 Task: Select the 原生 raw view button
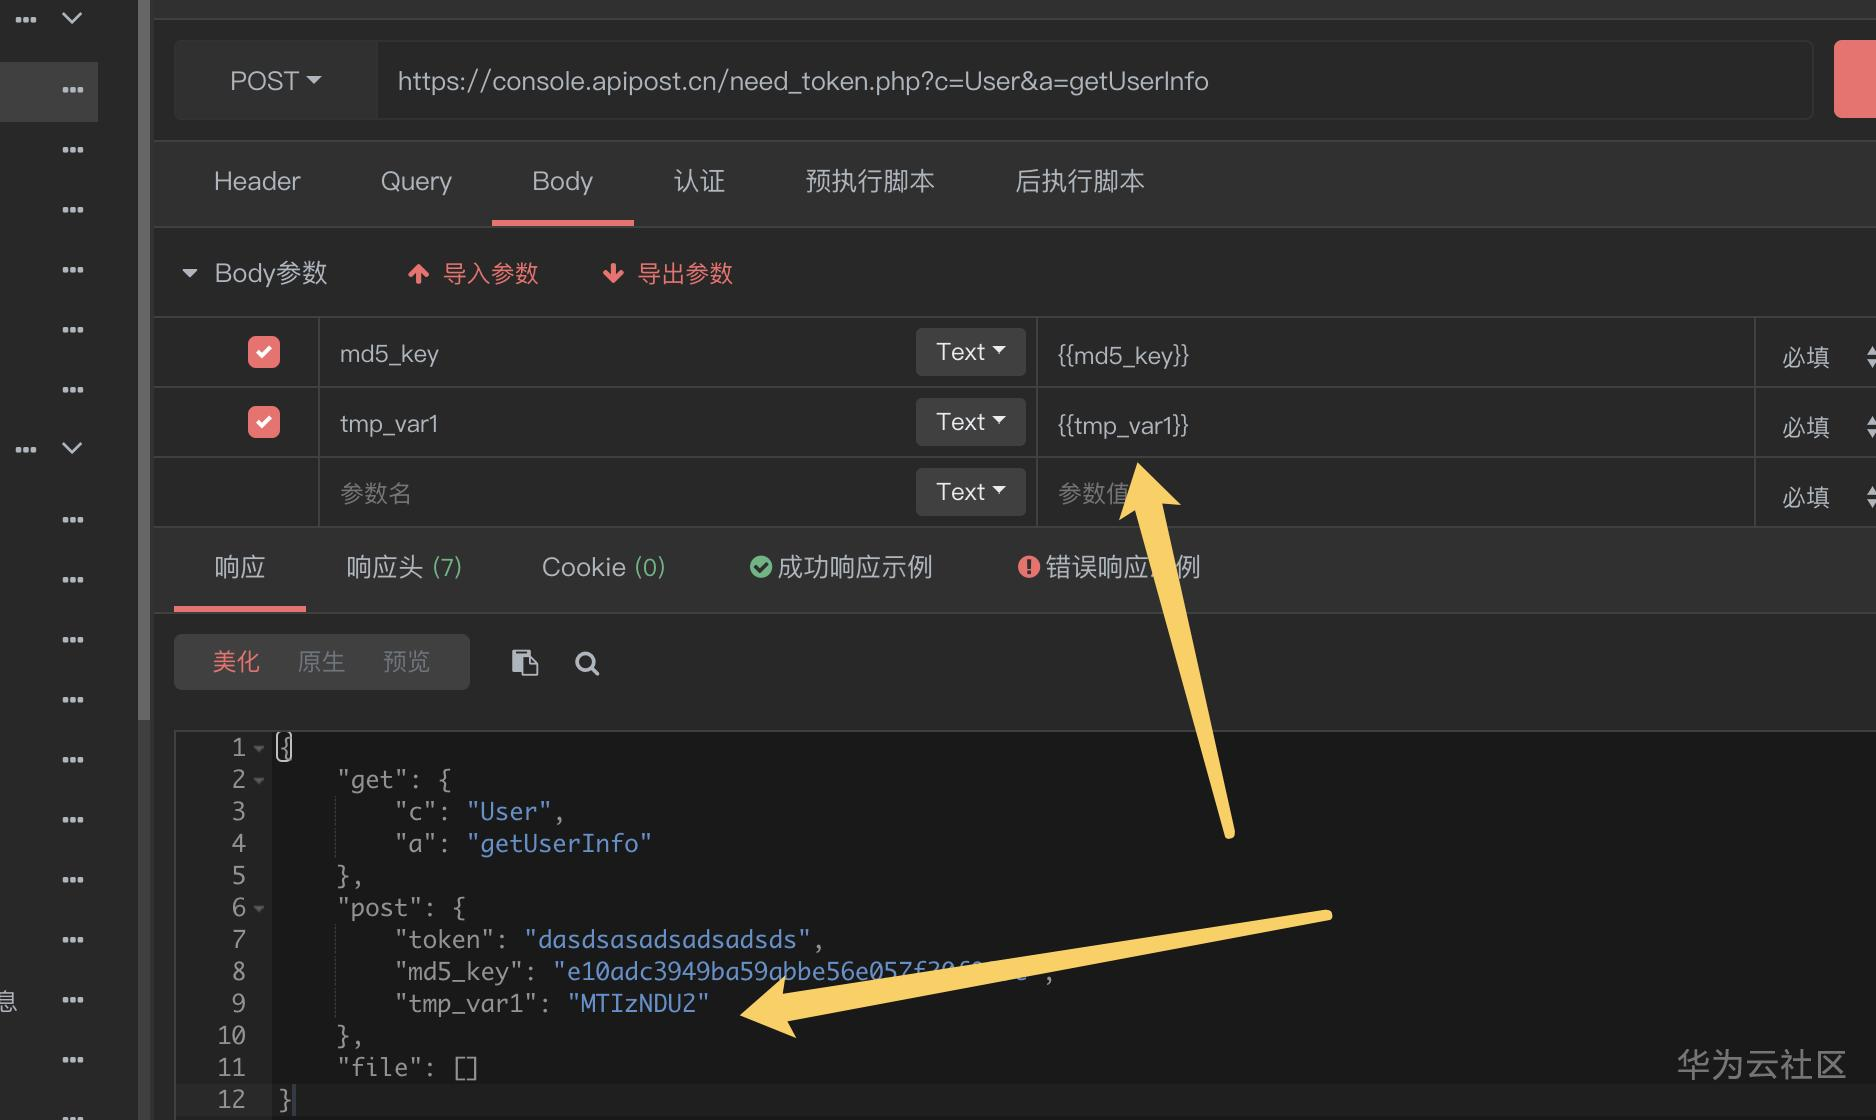[x=321, y=662]
